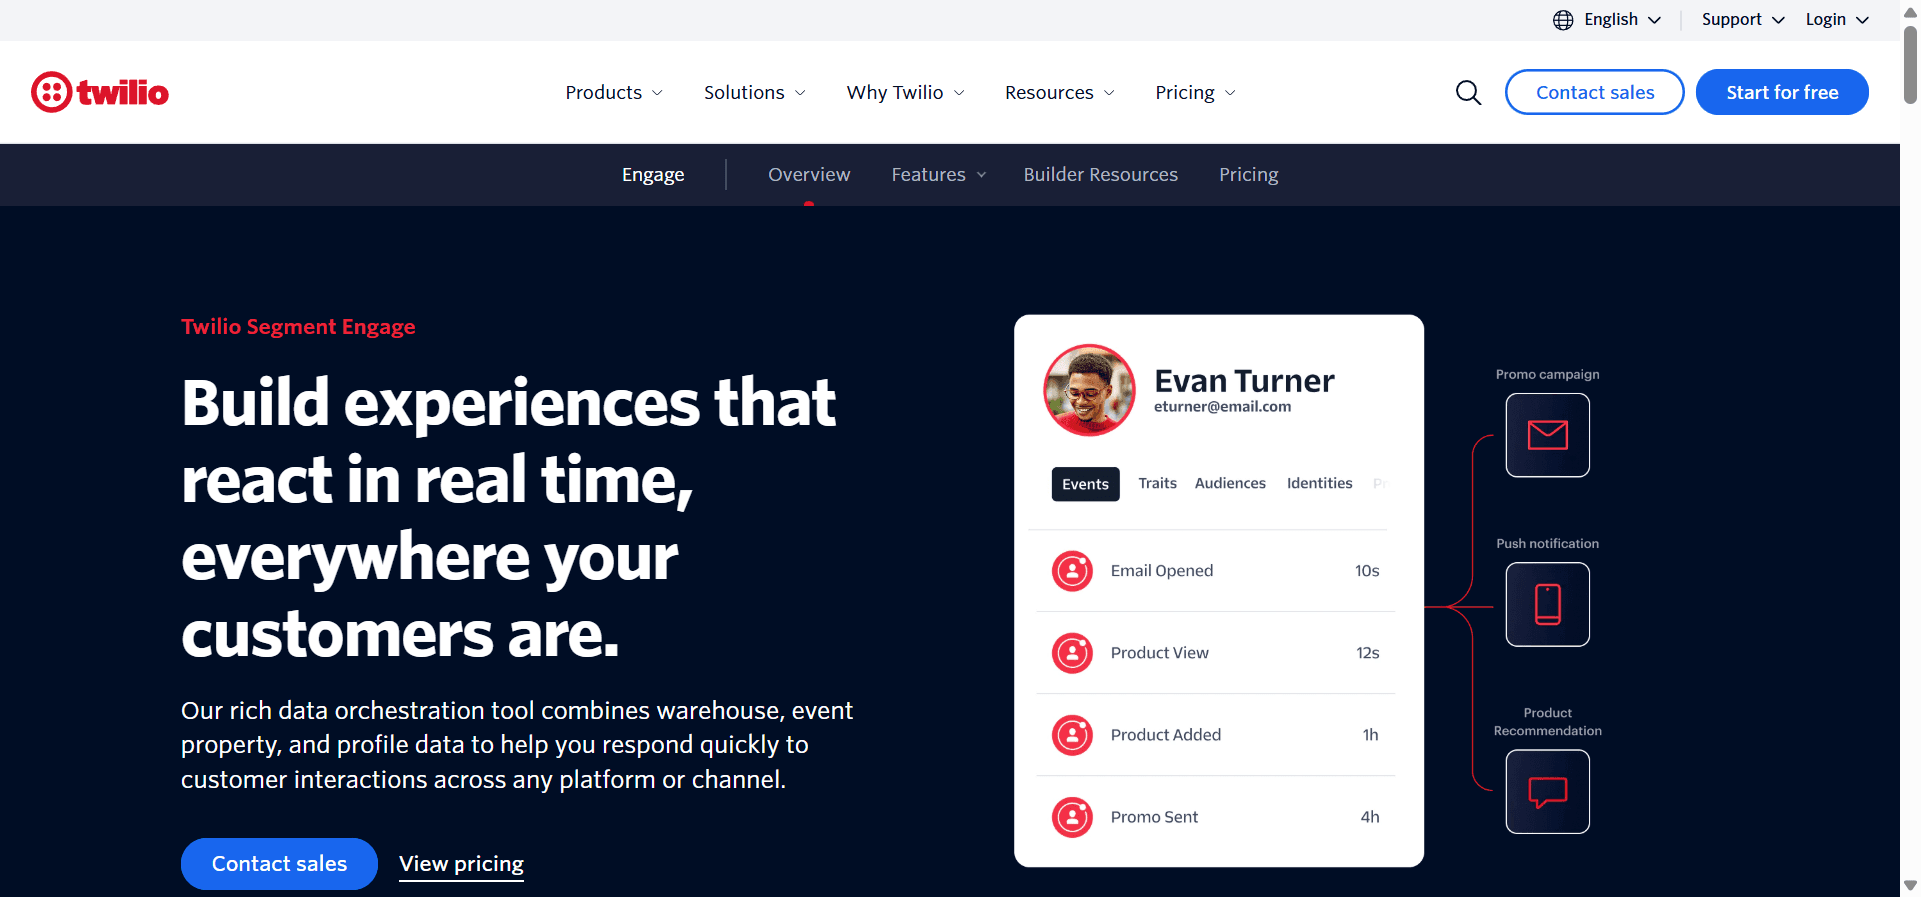Viewport: 1921px width, 897px height.
Task: Click the scrollbar down arrow
Action: point(1910,886)
